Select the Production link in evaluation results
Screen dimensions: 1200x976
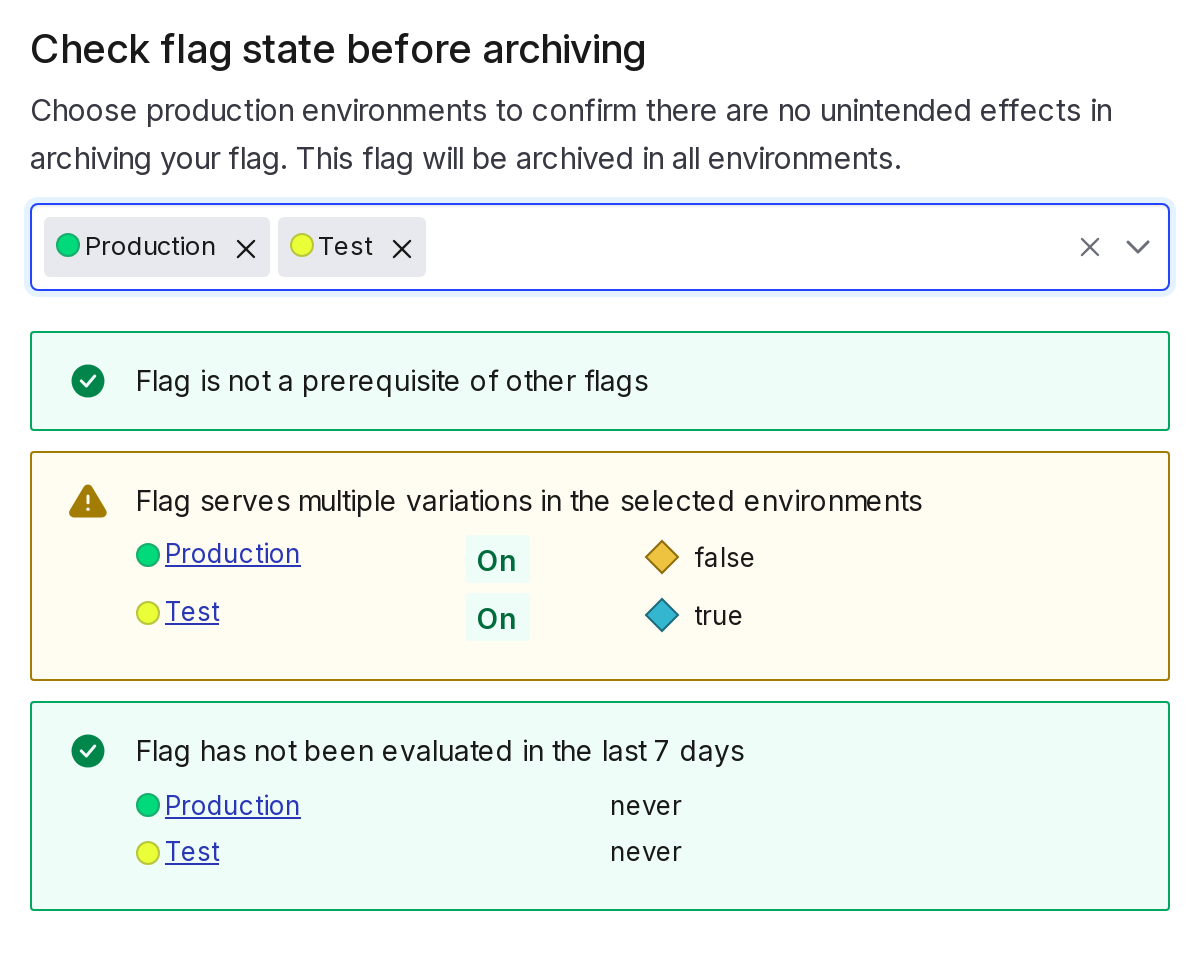pos(232,805)
